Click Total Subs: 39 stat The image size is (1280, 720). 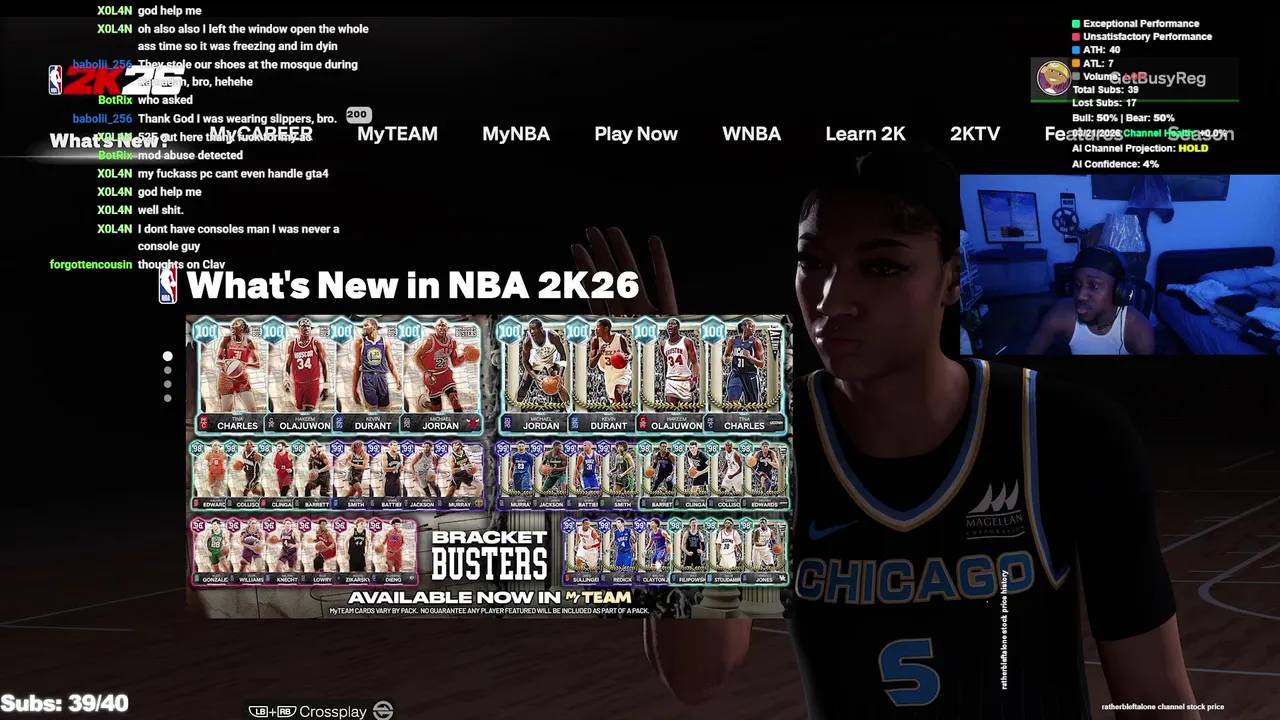click(x=1105, y=89)
